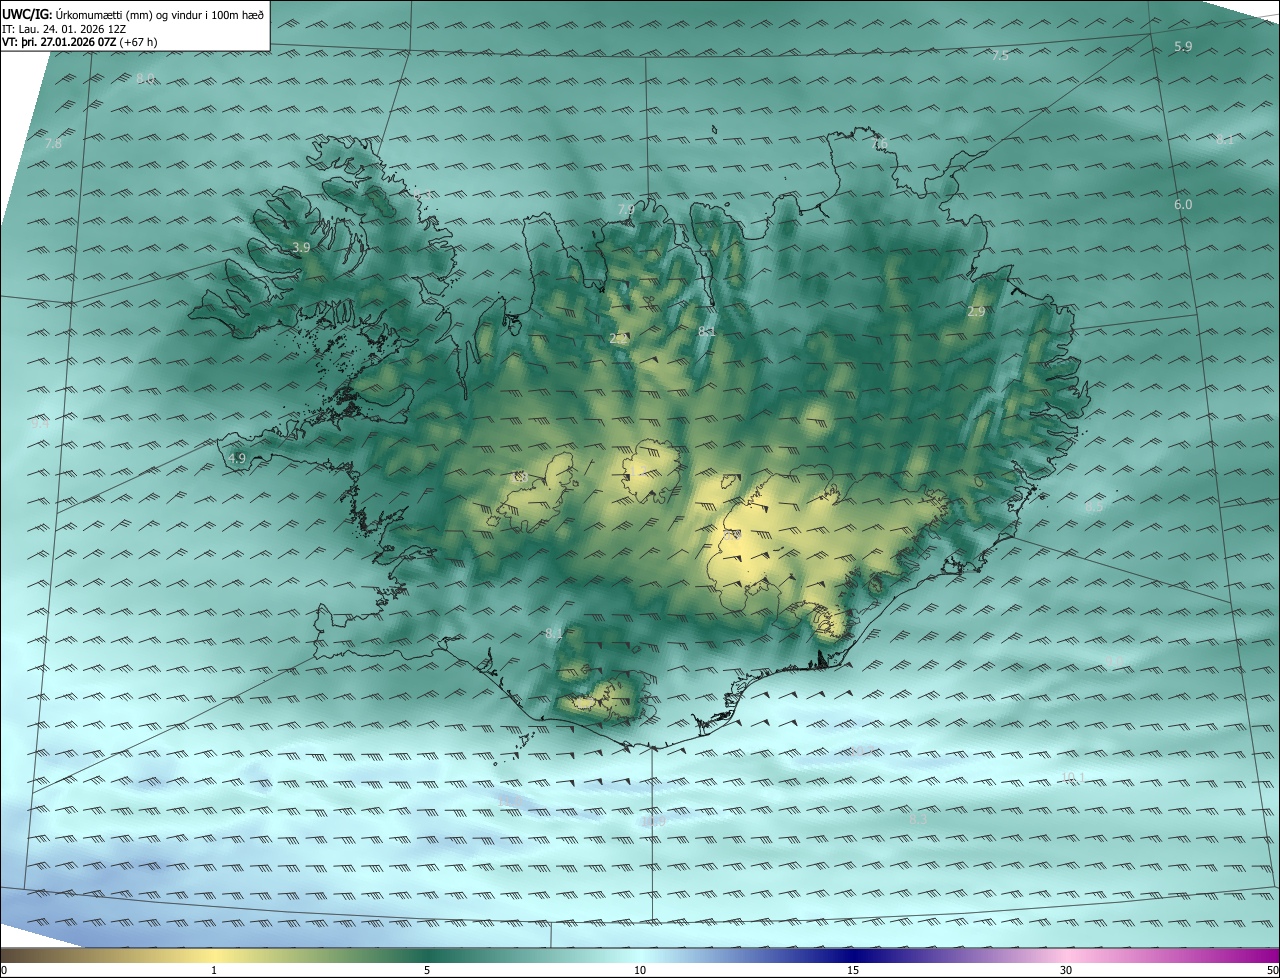The image size is (1280, 978).
Task: Click the 7.9 label on north coast
Action: click(x=626, y=209)
